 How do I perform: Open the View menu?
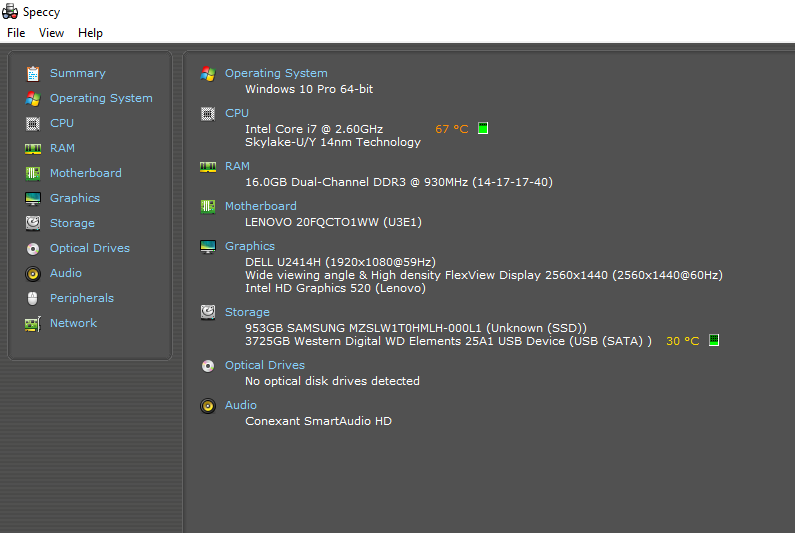[x=51, y=33]
